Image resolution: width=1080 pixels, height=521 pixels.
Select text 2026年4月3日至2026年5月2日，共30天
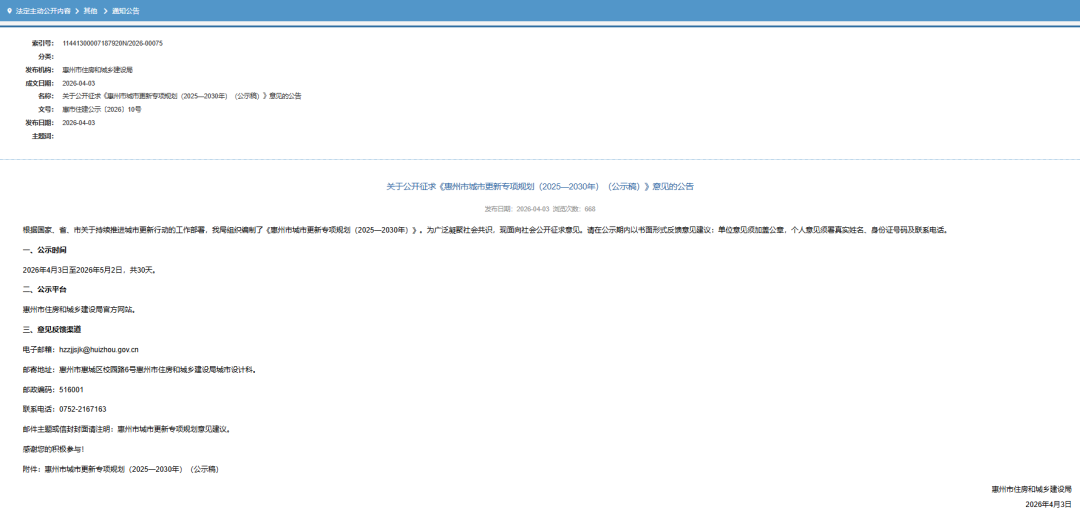pyautogui.click(x=89, y=270)
